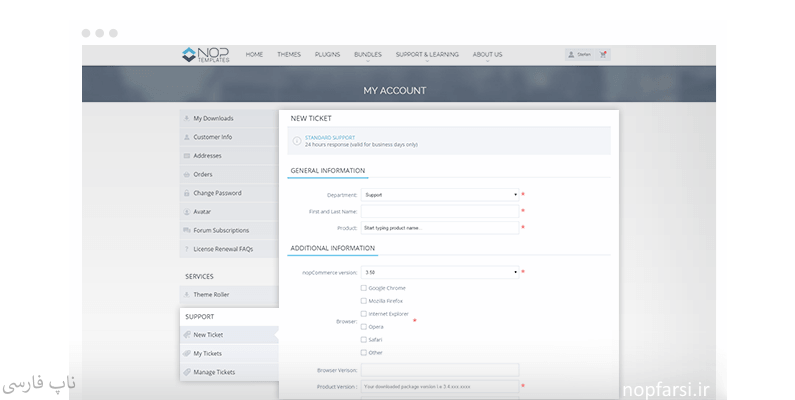Click the Change Password lock icon
Viewport: 795px width, 400px height.
point(187,193)
